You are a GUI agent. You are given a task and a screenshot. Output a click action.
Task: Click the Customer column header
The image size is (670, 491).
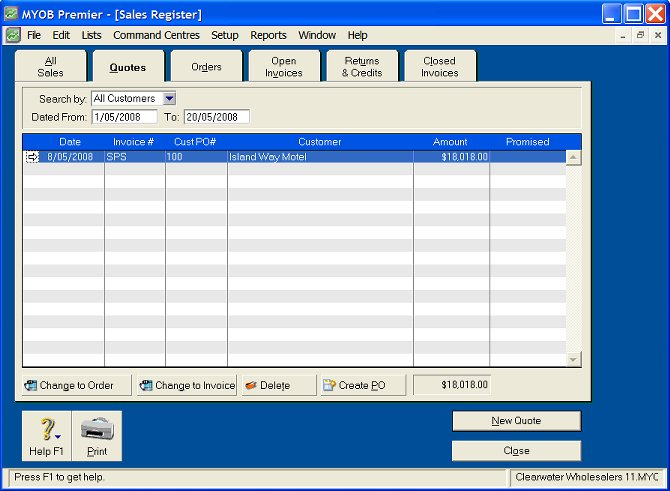point(320,142)
